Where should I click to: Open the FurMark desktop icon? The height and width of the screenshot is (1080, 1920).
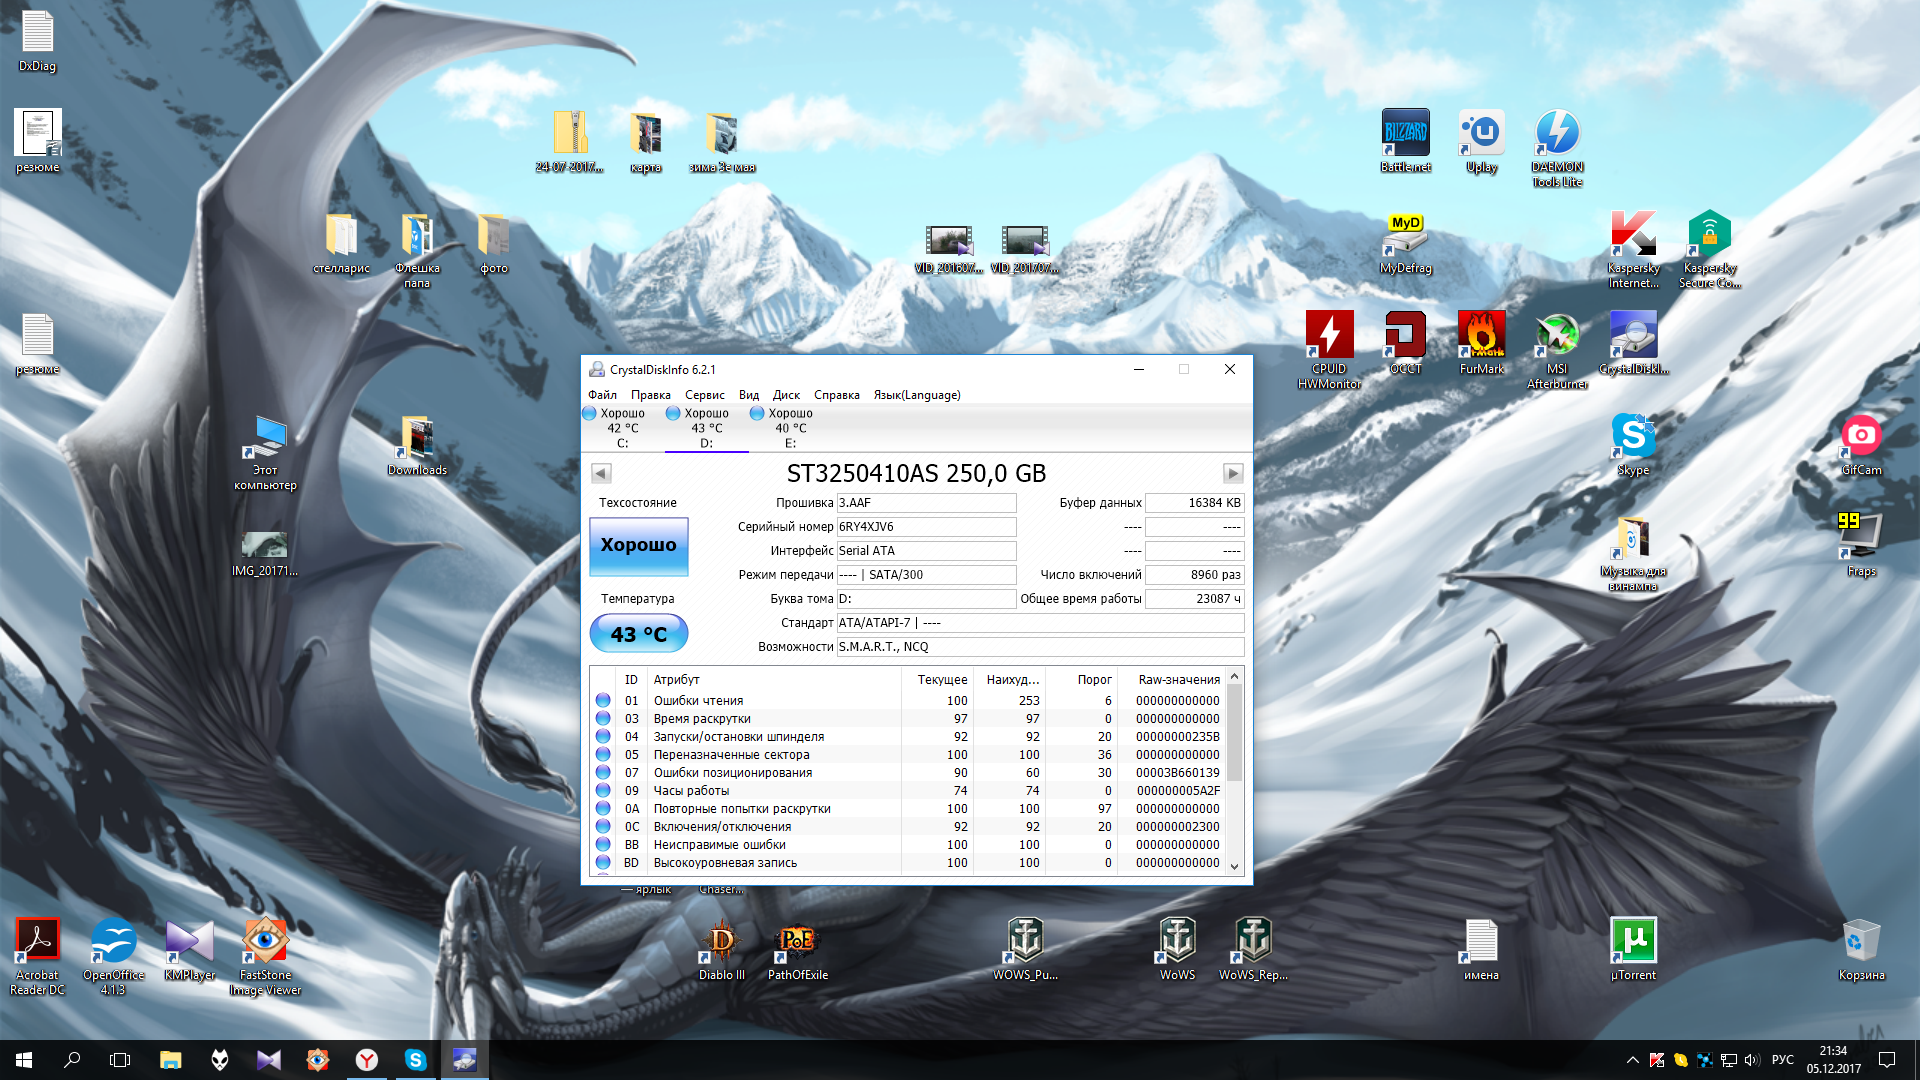[1481, 343]
